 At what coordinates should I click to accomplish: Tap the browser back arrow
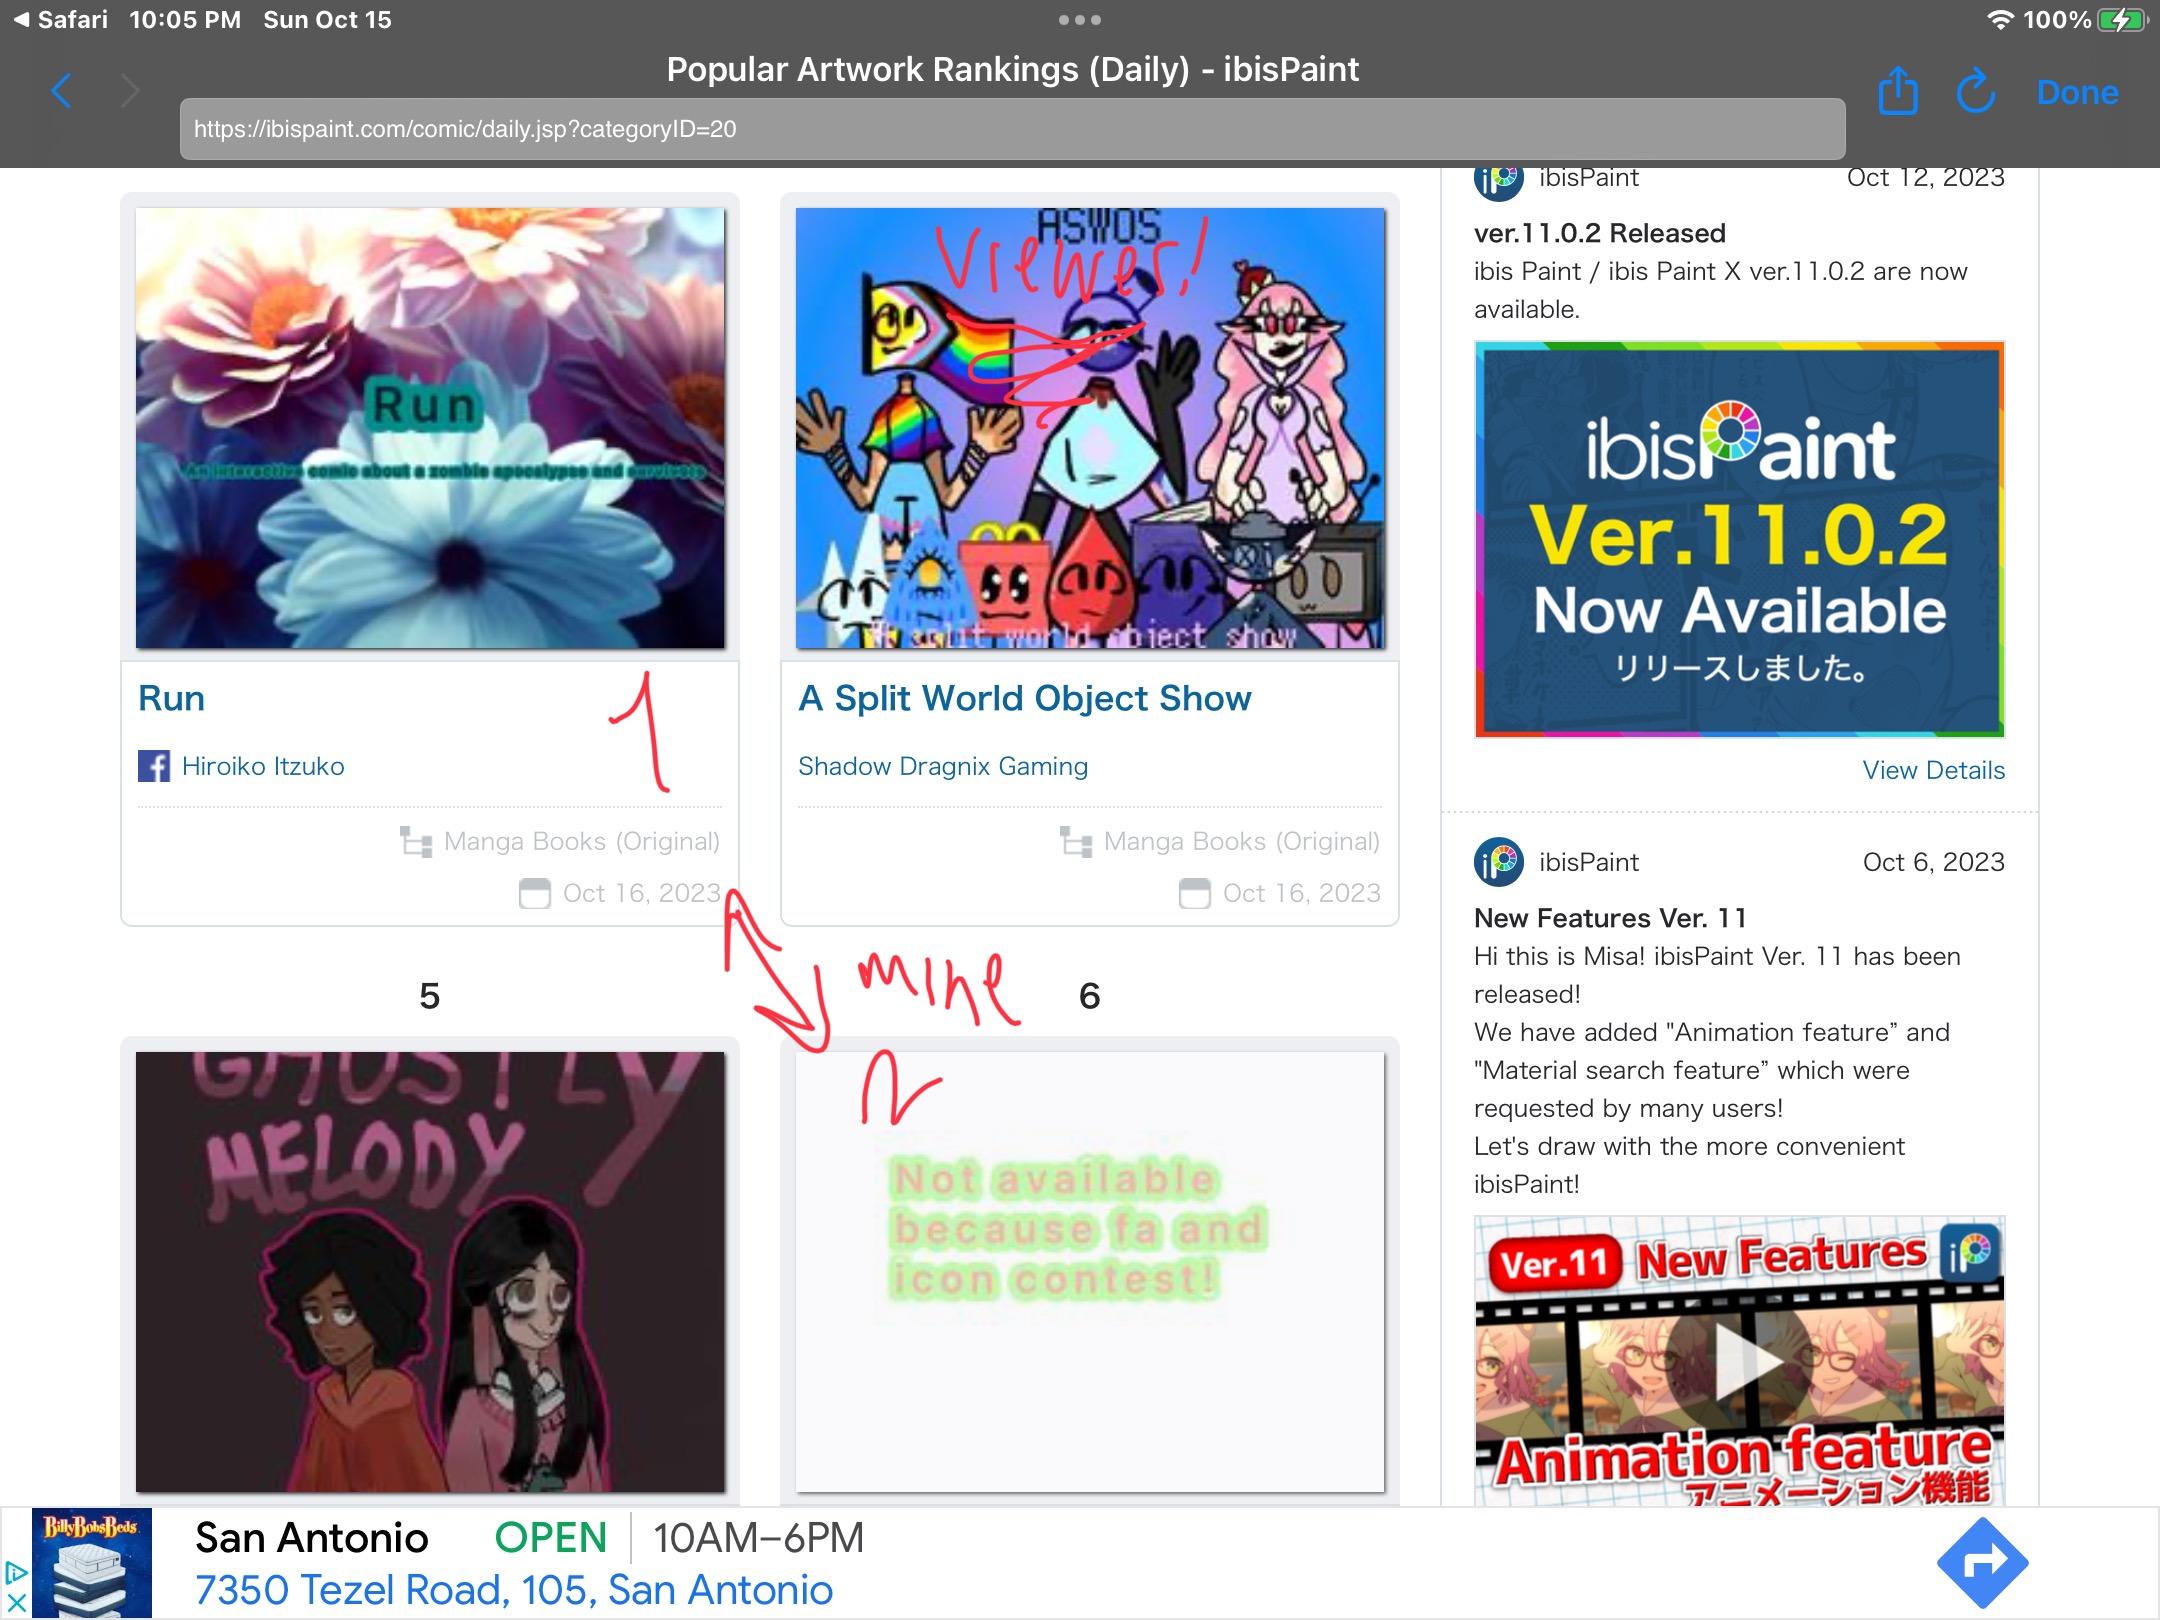[x=62, y=92]
